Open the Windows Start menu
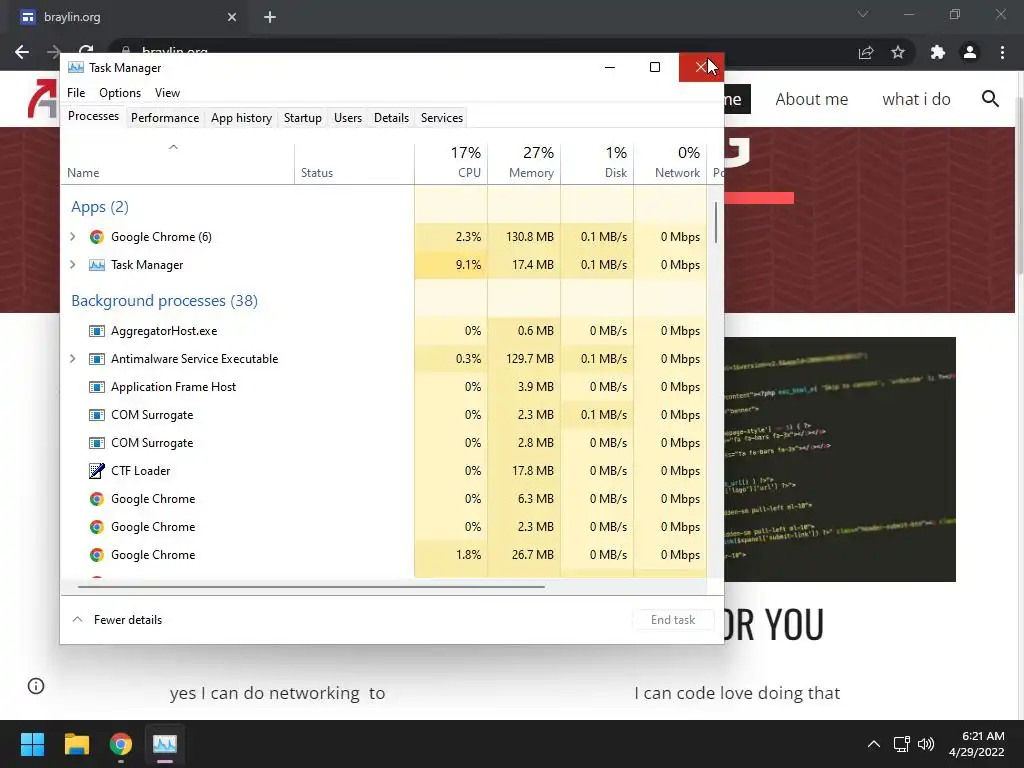Viewport: 1024px width, 768px height. click(32, 744)
